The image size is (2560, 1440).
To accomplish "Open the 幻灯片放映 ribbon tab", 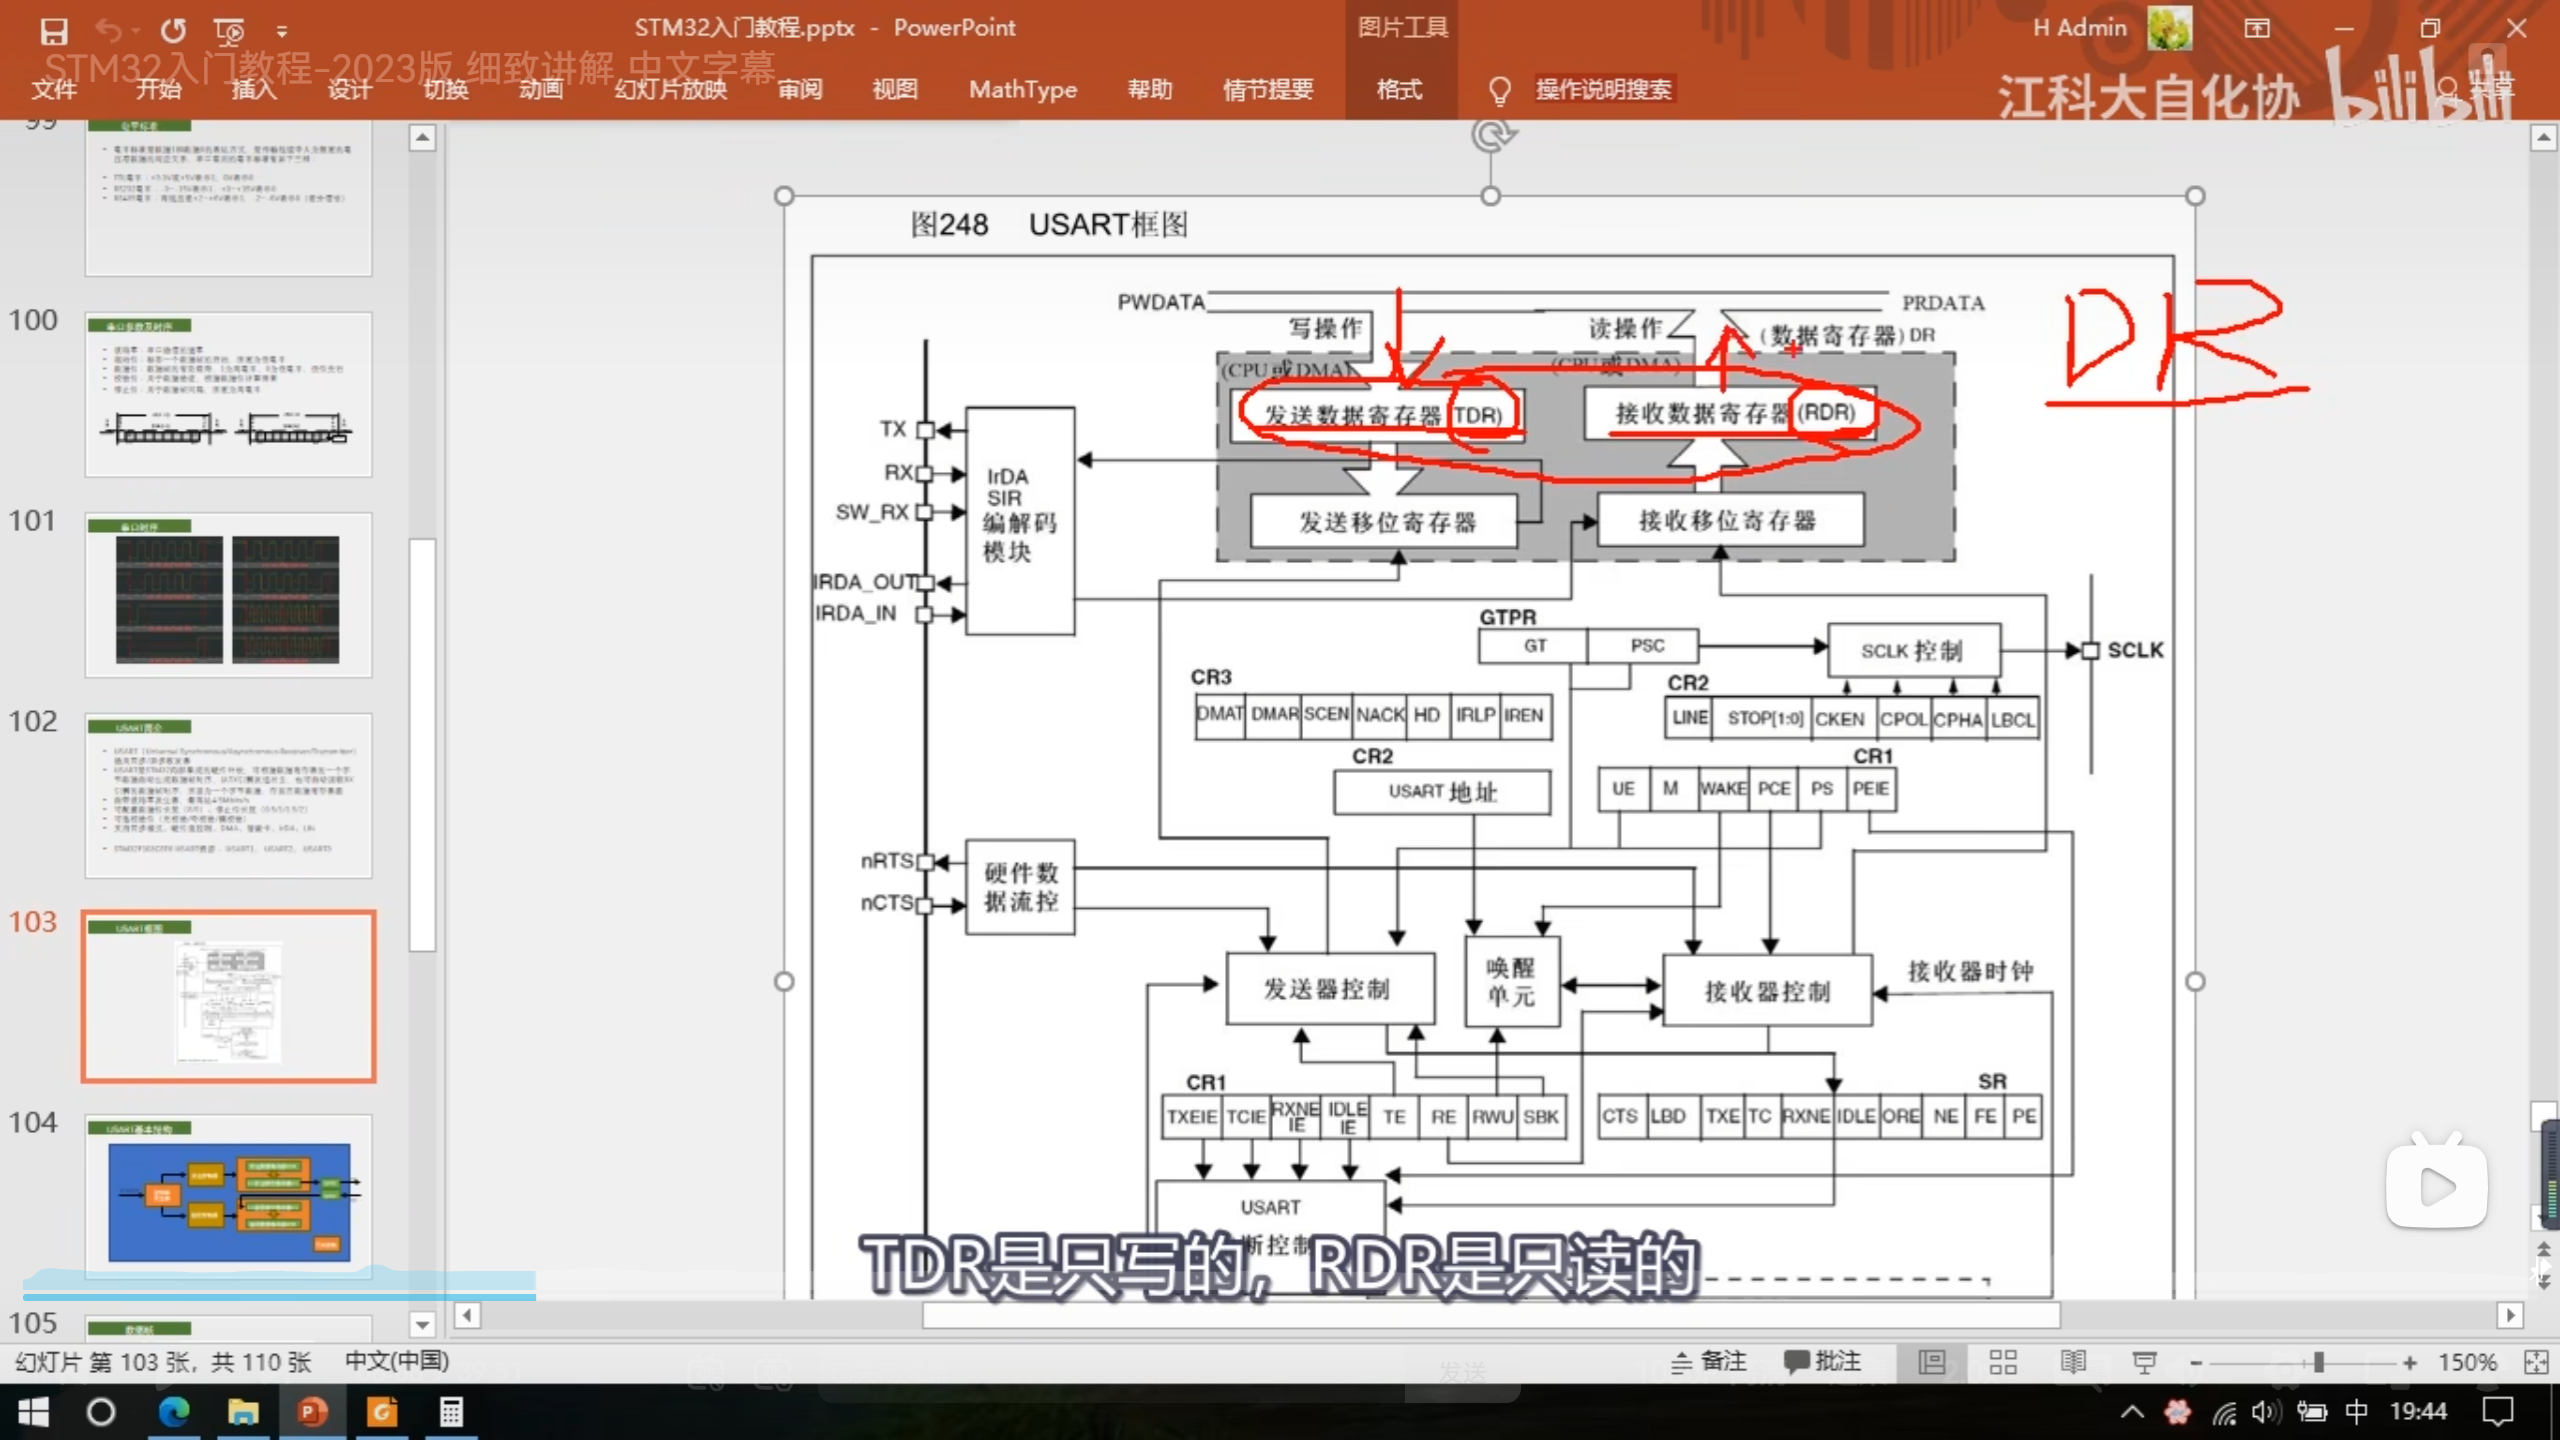I will point(670,89).
